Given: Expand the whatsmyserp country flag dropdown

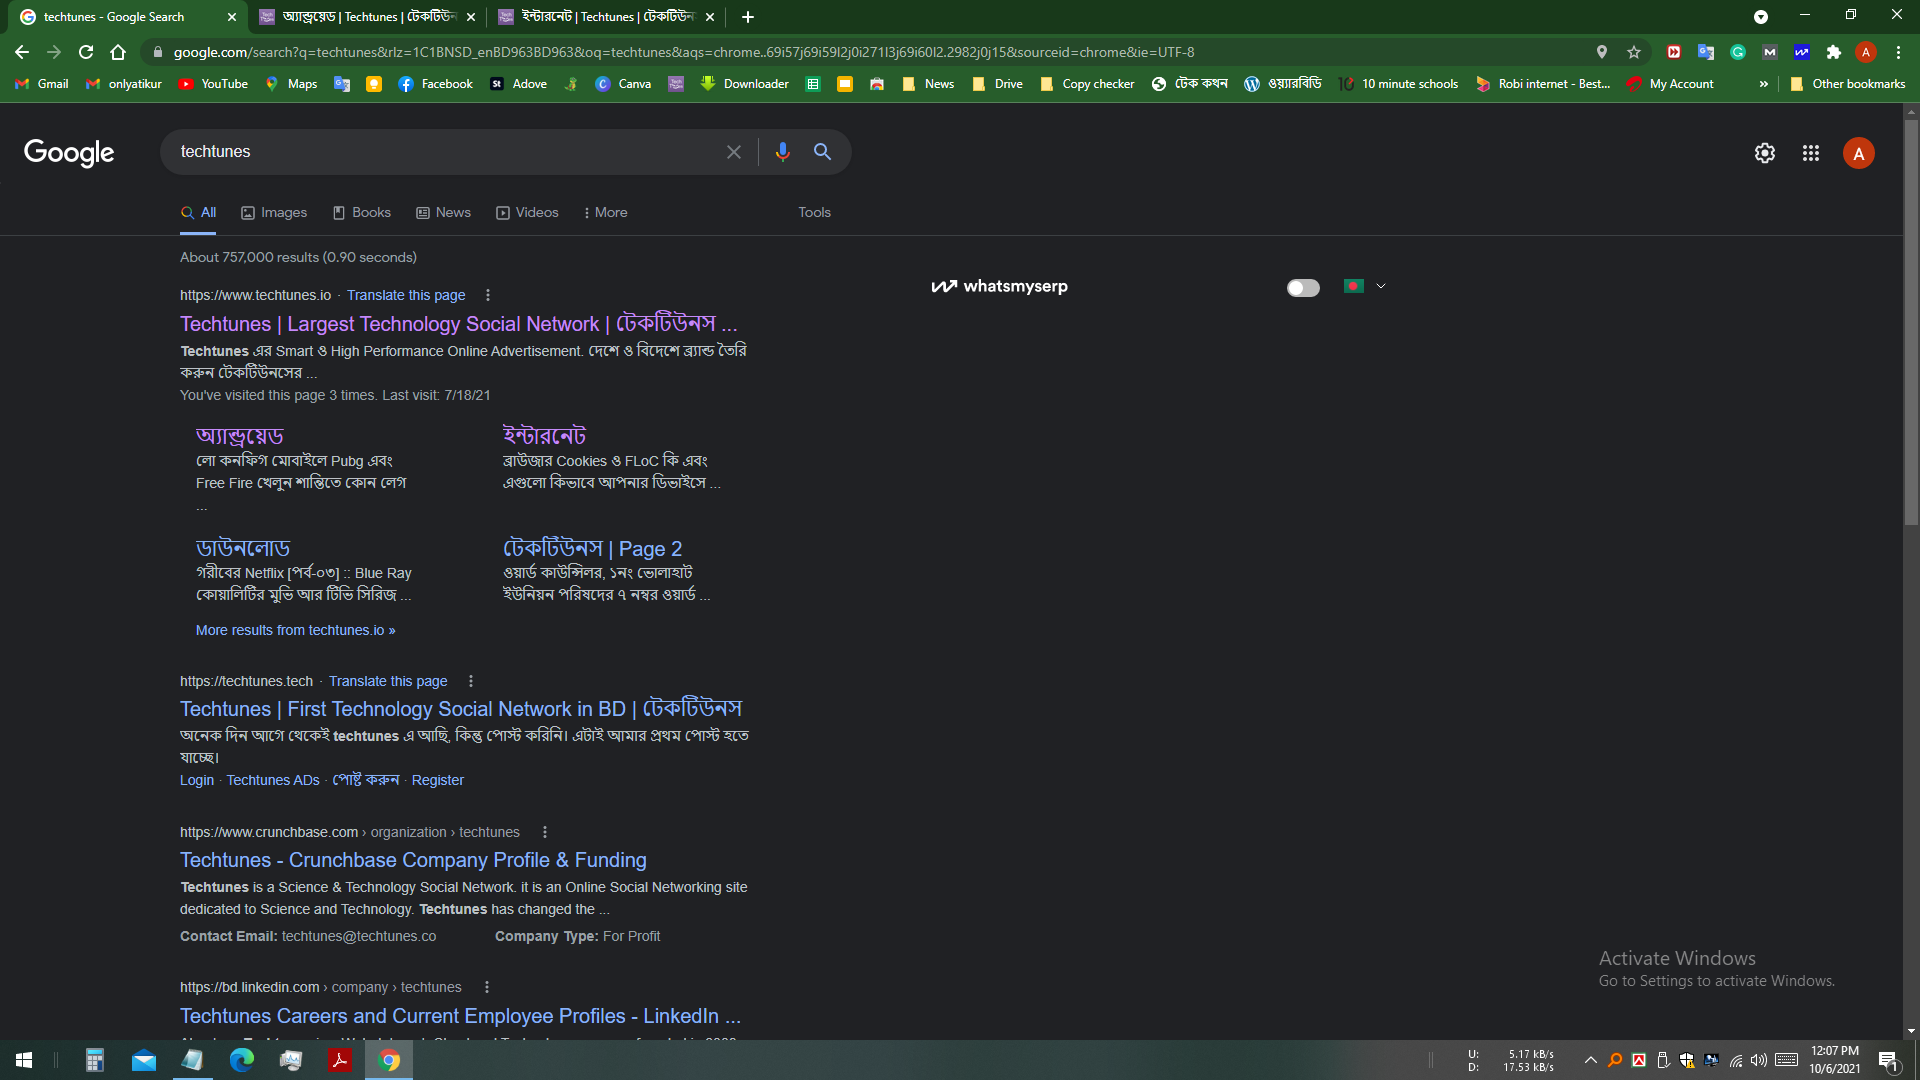Looking at the screenshot, I should (1381, 286).
